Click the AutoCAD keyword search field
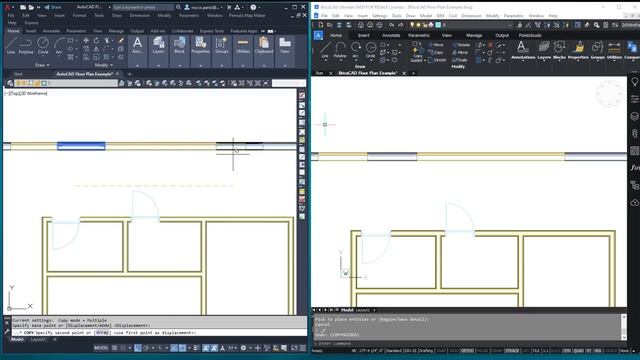Screen dimensions: 640x360 click(x=143, y=7)
